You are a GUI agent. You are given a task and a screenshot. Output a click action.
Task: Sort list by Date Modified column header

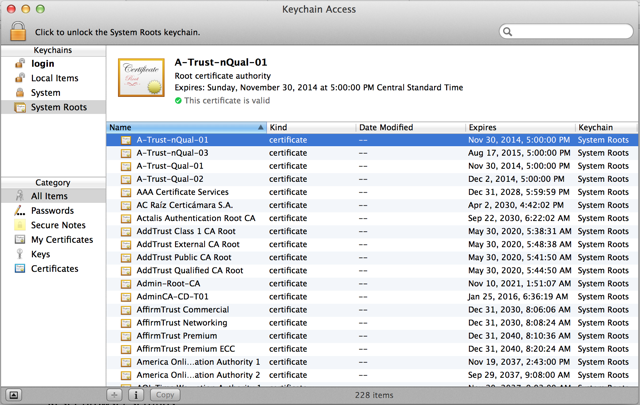tap(411, 127)
